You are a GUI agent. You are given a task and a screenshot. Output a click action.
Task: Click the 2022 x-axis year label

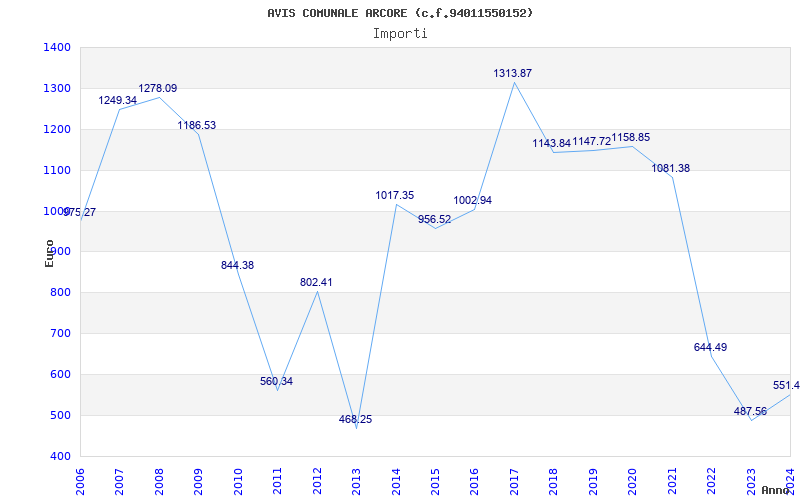coord(711,482)
